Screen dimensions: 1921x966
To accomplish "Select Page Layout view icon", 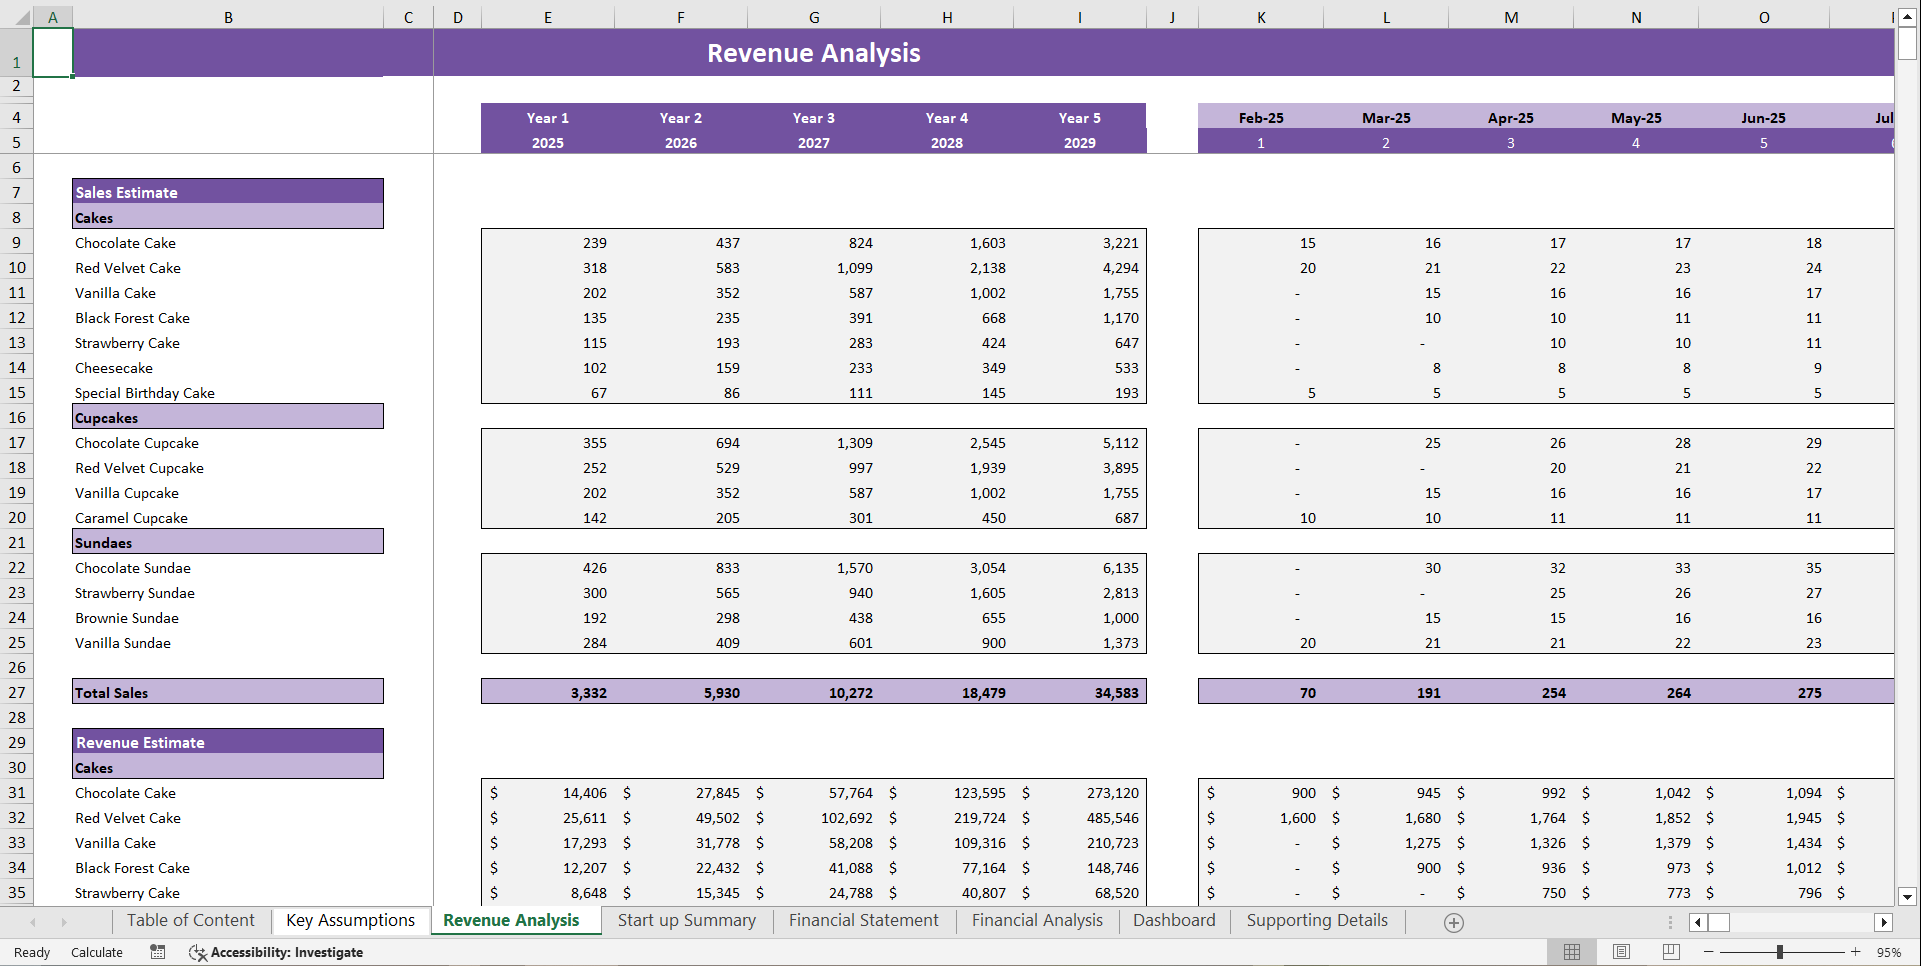I will (1620, 952).
